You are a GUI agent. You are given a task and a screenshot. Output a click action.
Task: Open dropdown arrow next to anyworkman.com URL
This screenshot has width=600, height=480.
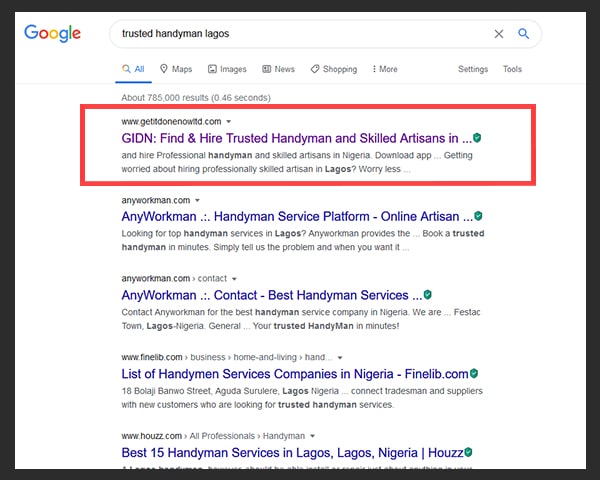point(197,200)
